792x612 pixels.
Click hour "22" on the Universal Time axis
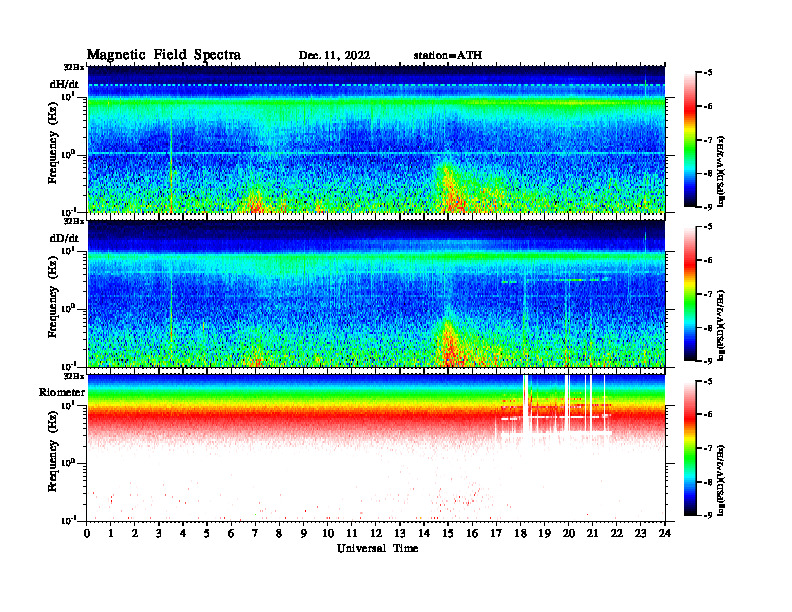[x=616, y=533]
